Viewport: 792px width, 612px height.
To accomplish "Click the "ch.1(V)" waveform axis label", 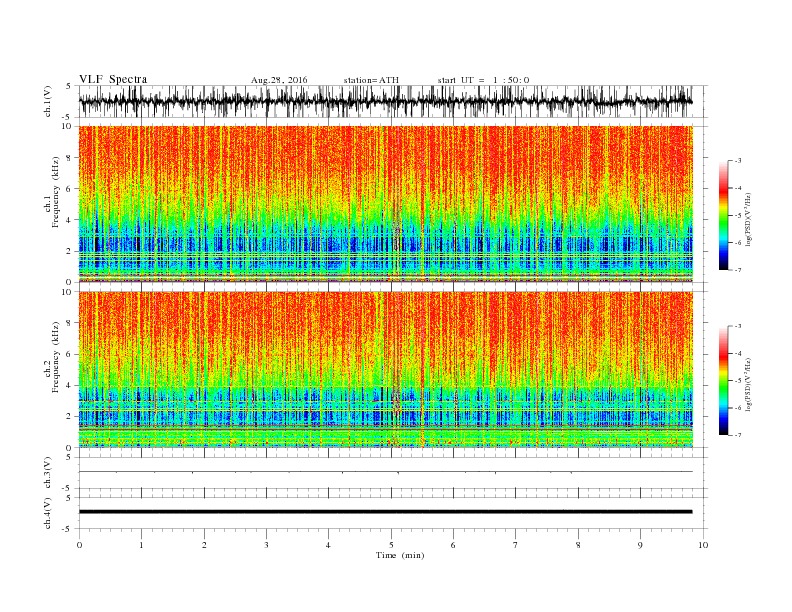I will tap(48, 101).
